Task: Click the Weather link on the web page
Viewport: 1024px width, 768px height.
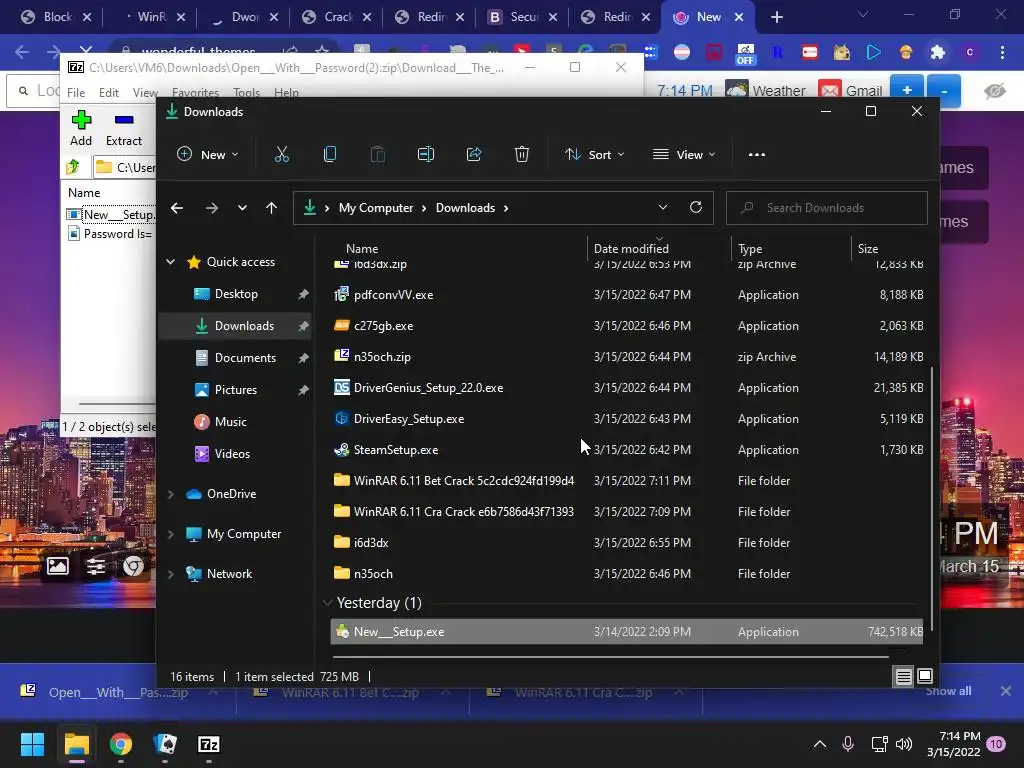Action: point(765,91)
